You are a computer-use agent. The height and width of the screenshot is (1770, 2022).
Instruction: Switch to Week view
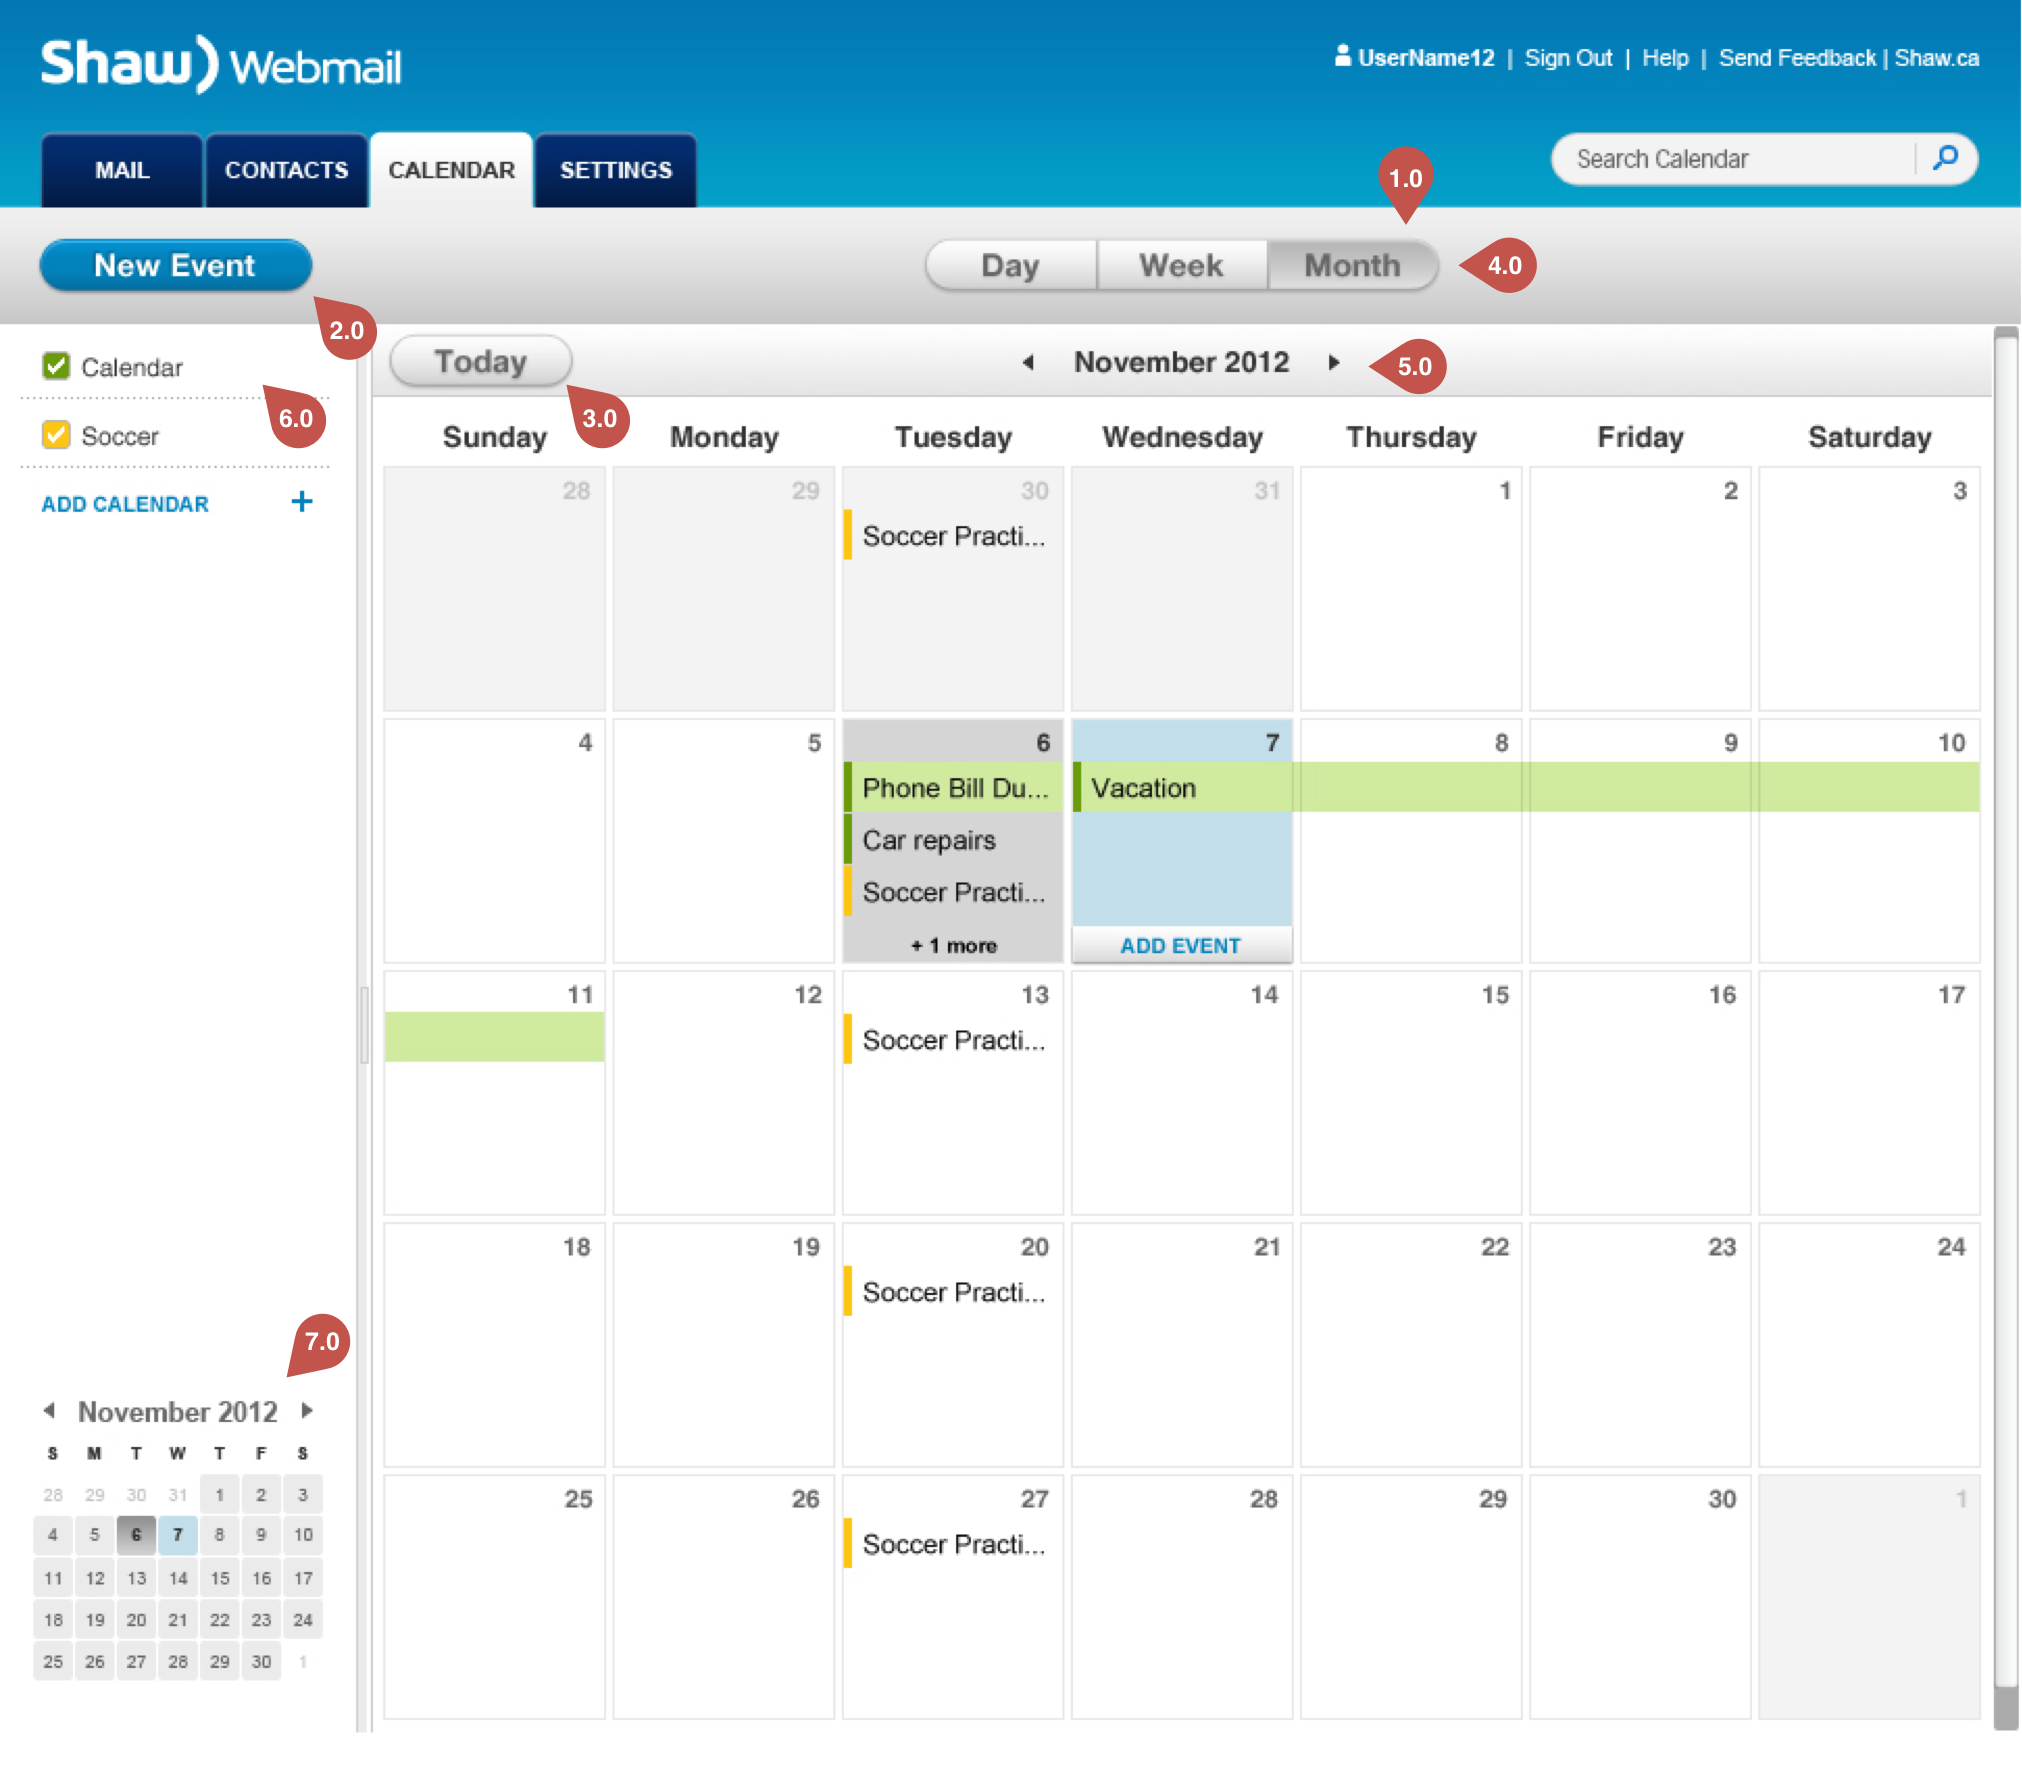pyautogui.click(x=1182, y=265)
